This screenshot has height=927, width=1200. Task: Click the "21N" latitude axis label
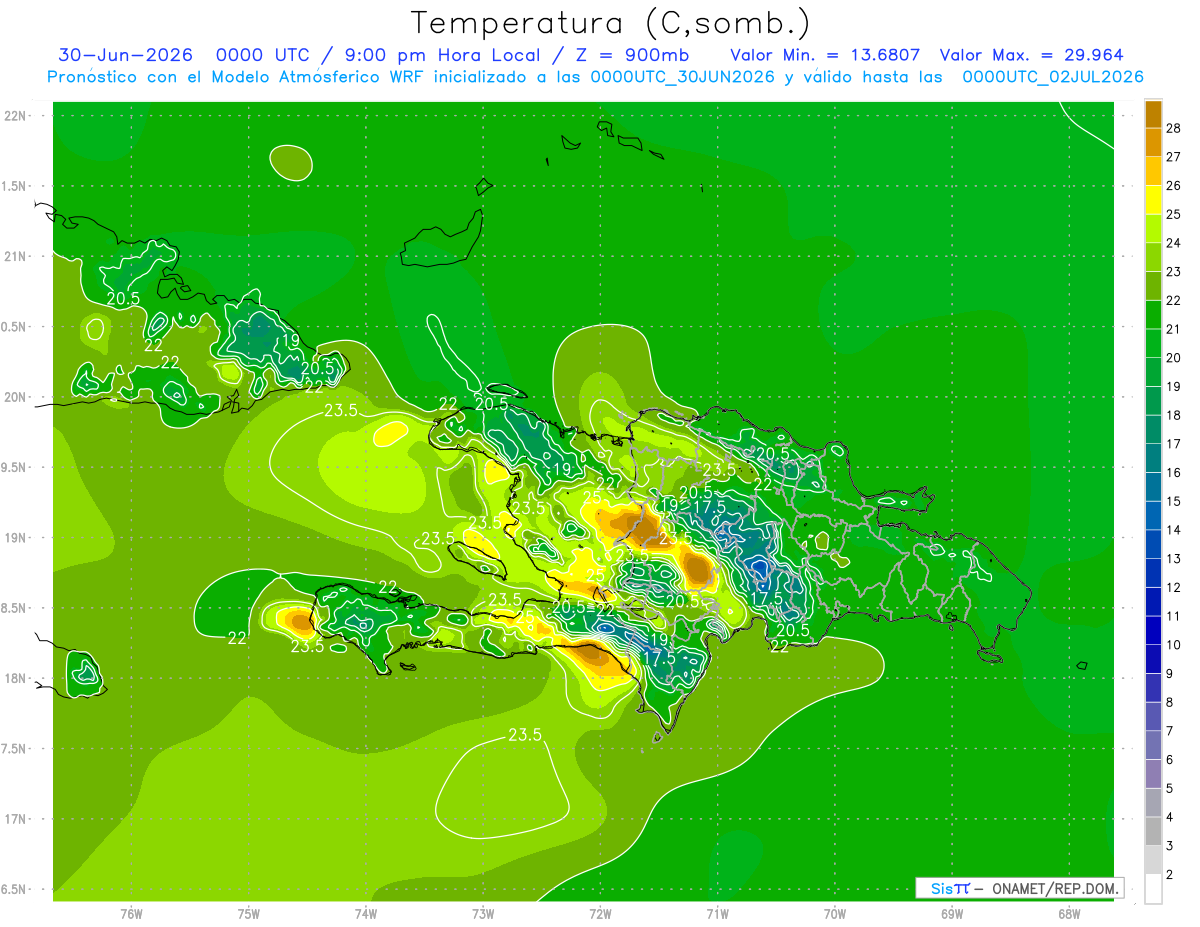(16, 256)
